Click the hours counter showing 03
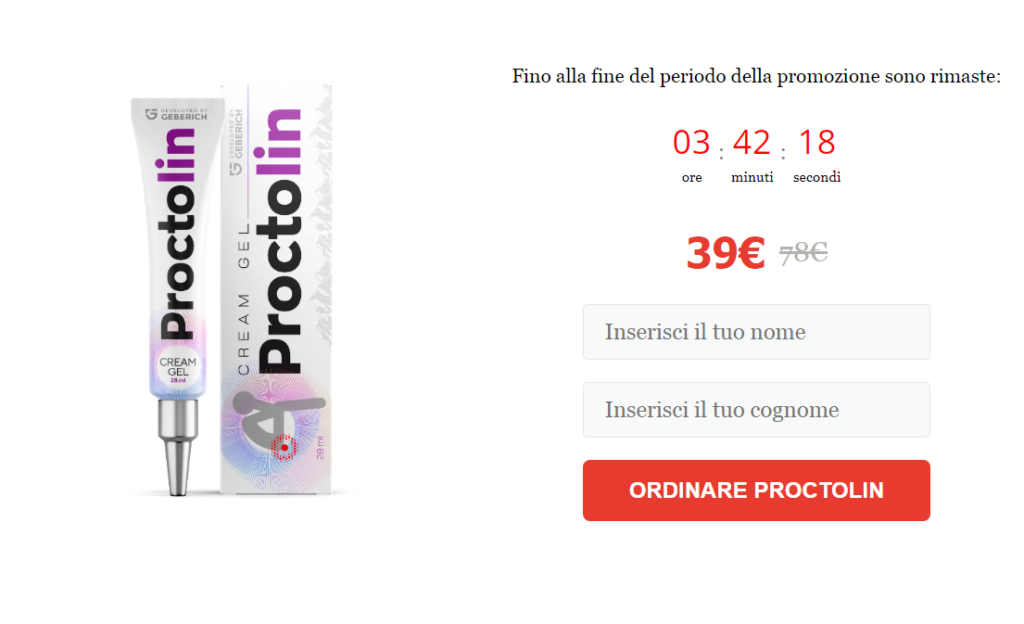Image resolution: width=1024 pixels, height=624 pixels. tap(692, 142)
